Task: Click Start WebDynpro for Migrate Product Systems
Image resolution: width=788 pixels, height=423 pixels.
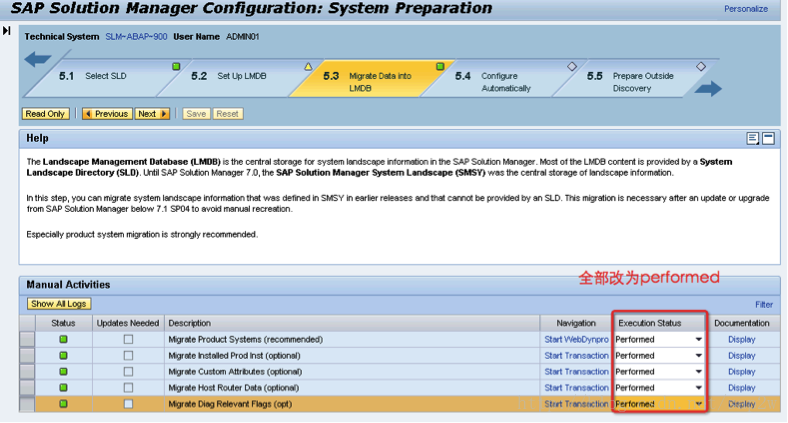Action: point(576,340)
